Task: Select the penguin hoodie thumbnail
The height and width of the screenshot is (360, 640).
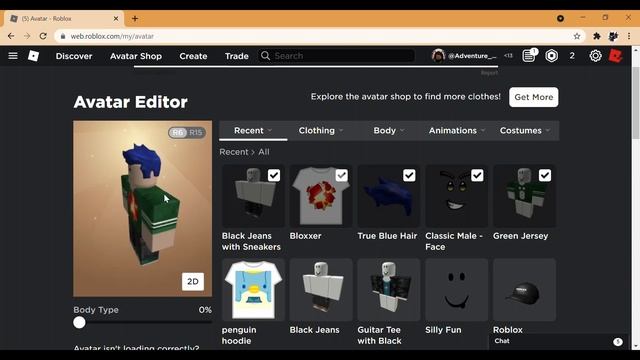Action: (x=253, y=290)
